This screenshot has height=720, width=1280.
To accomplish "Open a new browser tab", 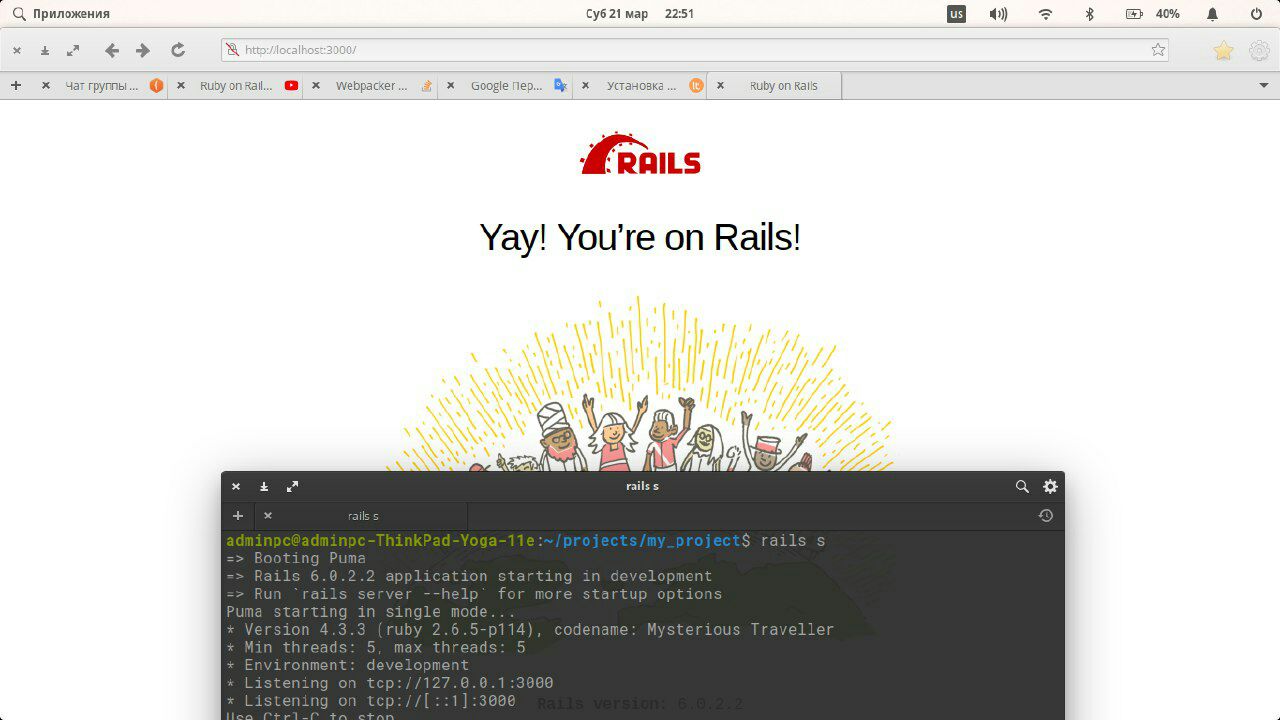I will click(x=16, y=86).
